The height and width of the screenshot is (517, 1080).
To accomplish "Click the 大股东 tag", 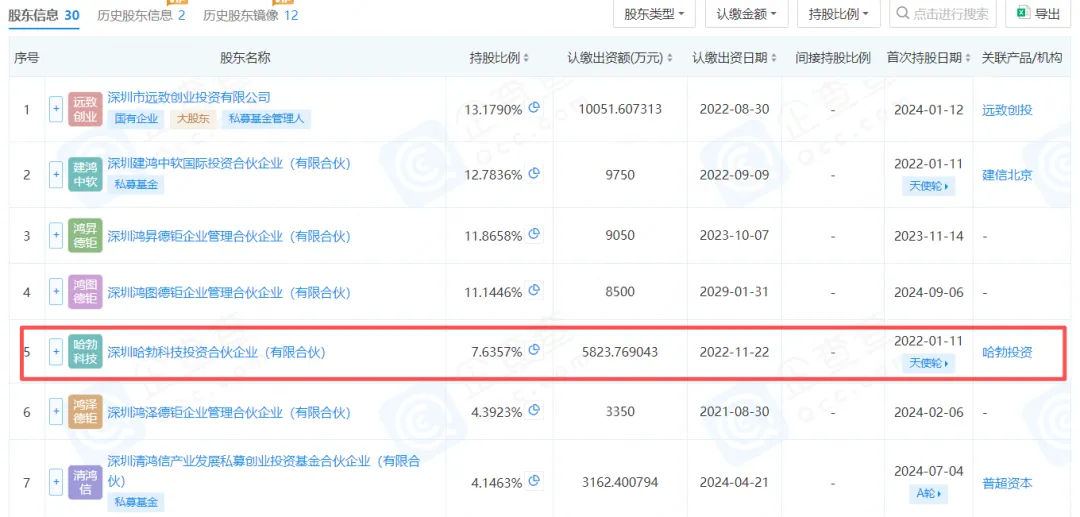I will (191, 119).
